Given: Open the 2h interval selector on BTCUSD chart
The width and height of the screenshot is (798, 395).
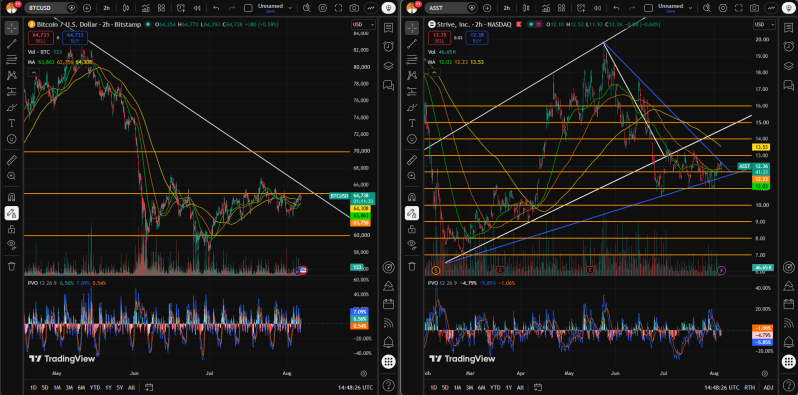Looking at the screenshot, I should click(106, 8).
